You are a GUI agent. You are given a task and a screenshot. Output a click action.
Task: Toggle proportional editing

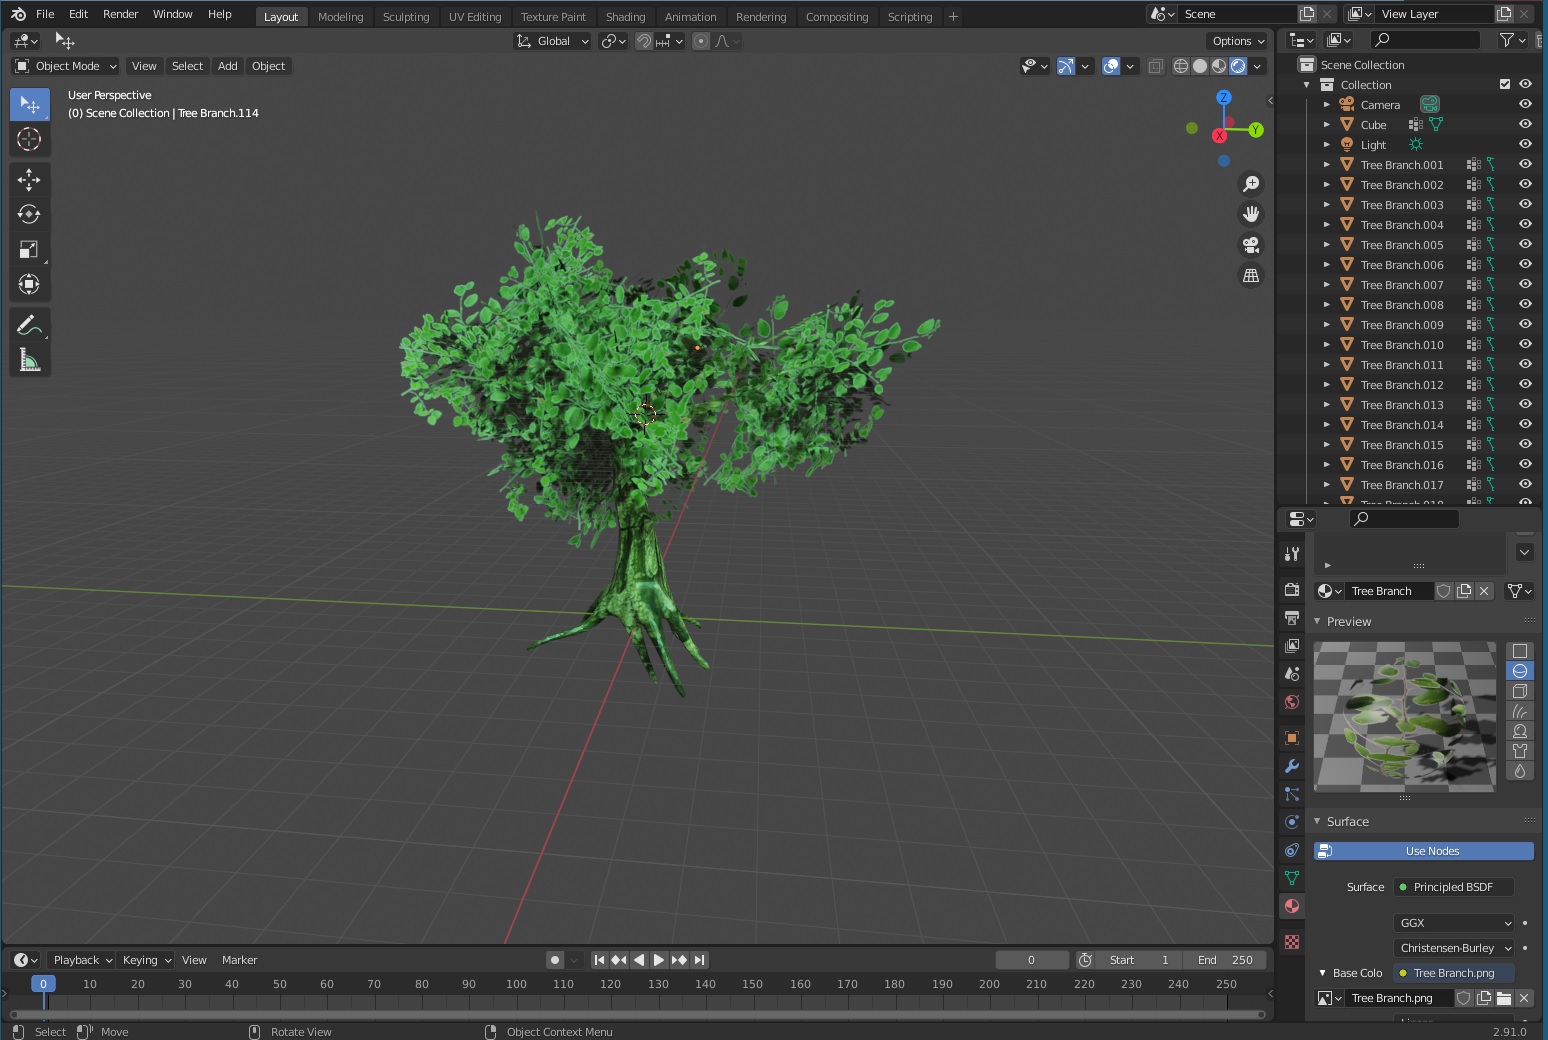pos(701,41)
